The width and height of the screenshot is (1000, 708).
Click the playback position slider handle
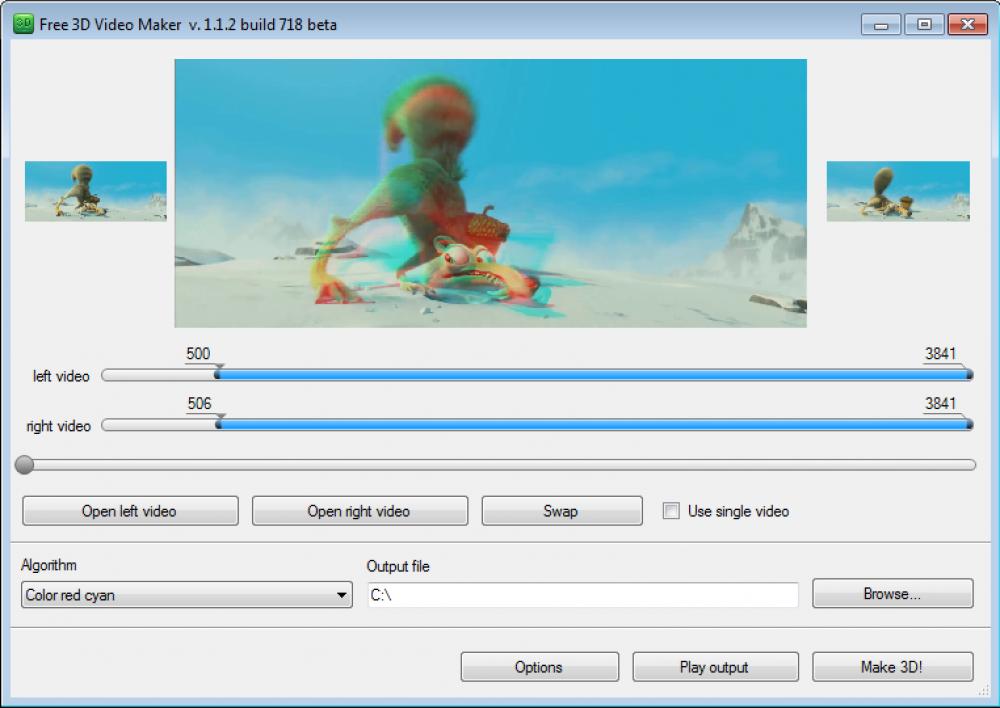(x=23, y=463)
